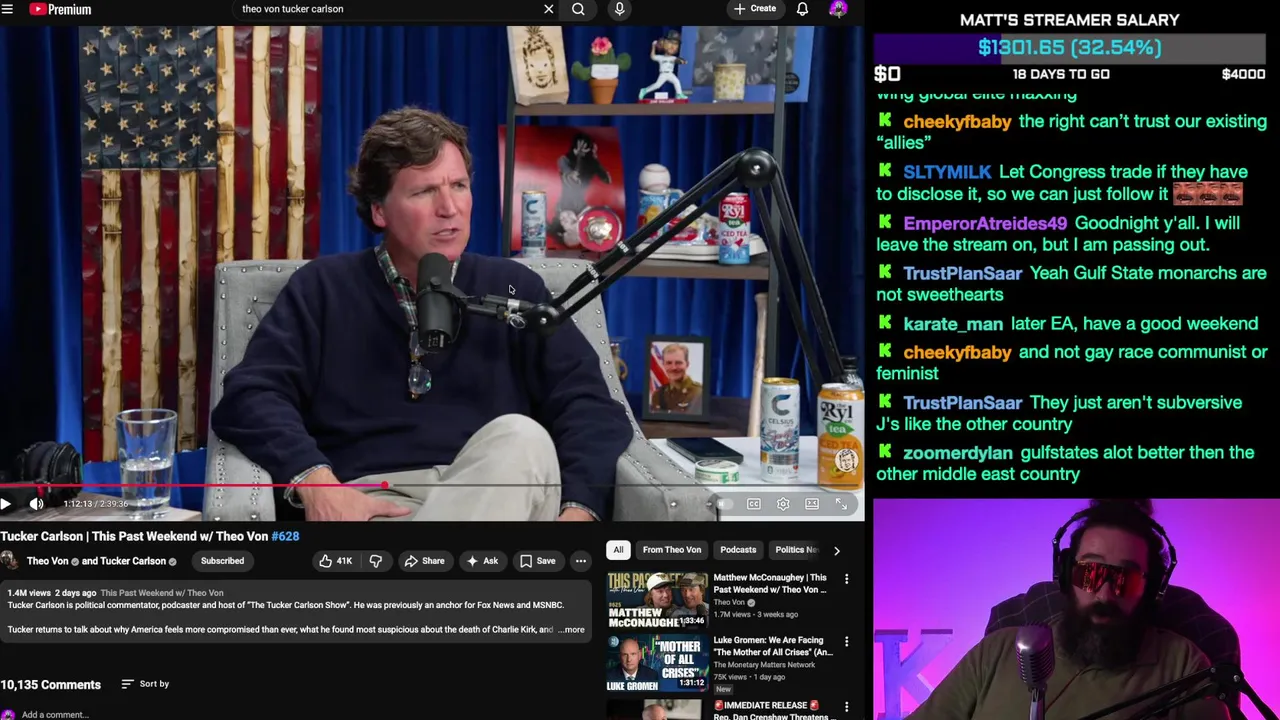Click the 1:12:13 / 2:39:36 time display
The width and height of the screenshot is (1280, 720).
96,504
